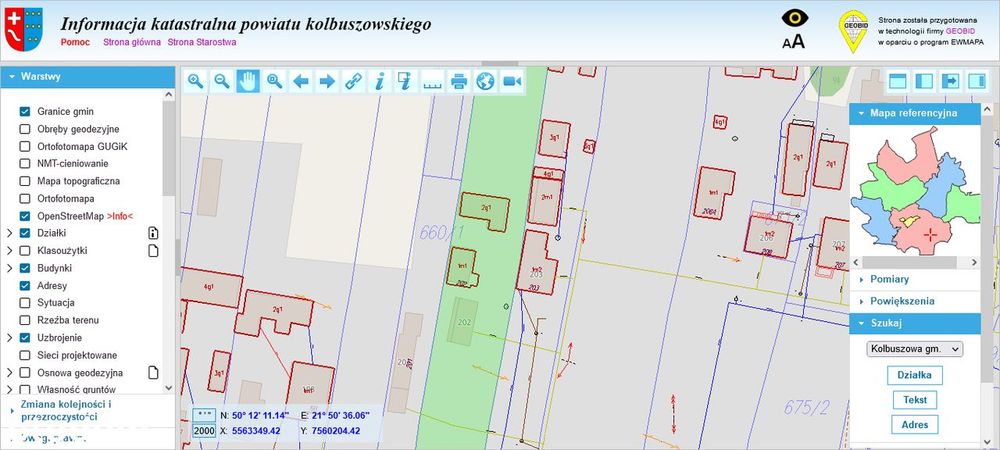The width and height of the screenshot is (1000, 450).
Task: Click the coordinate format button above scale
Action: pos(204,415)
